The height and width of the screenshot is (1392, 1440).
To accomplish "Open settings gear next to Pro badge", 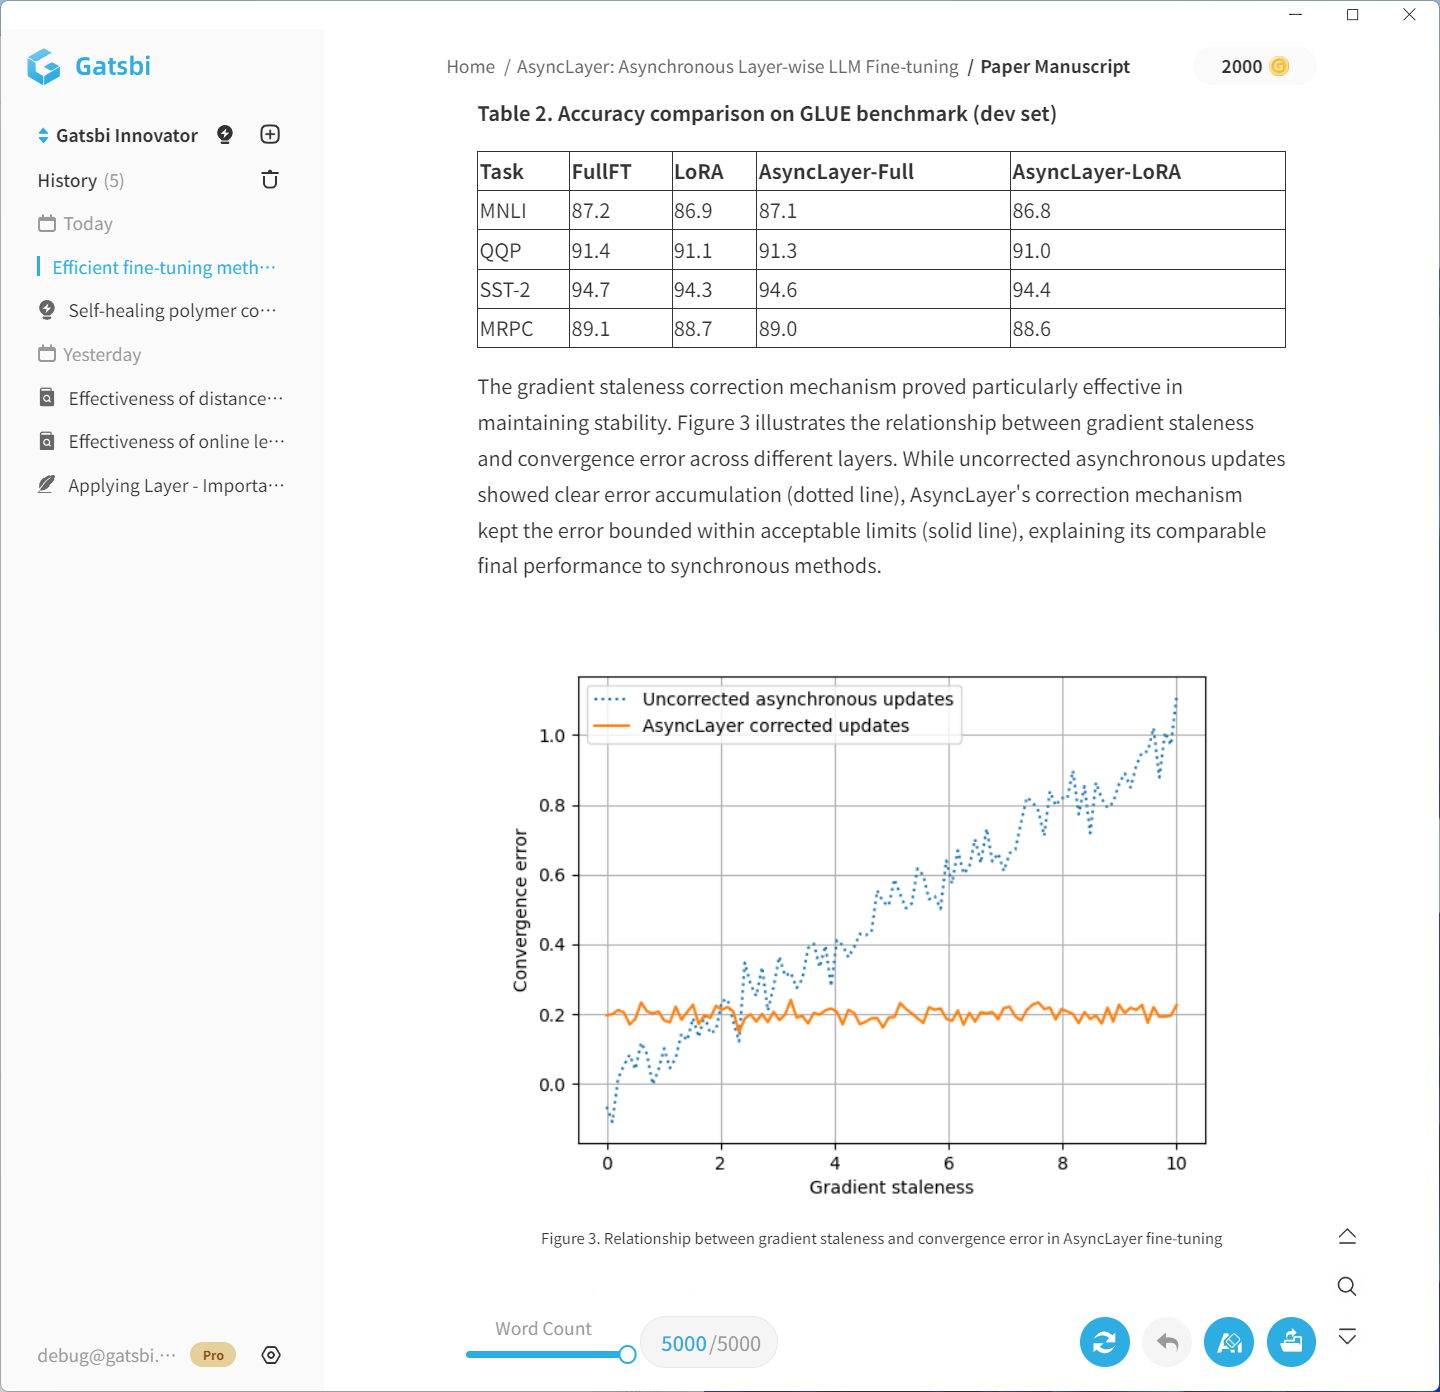I will pyautogui.click(x=271, y=1355).
